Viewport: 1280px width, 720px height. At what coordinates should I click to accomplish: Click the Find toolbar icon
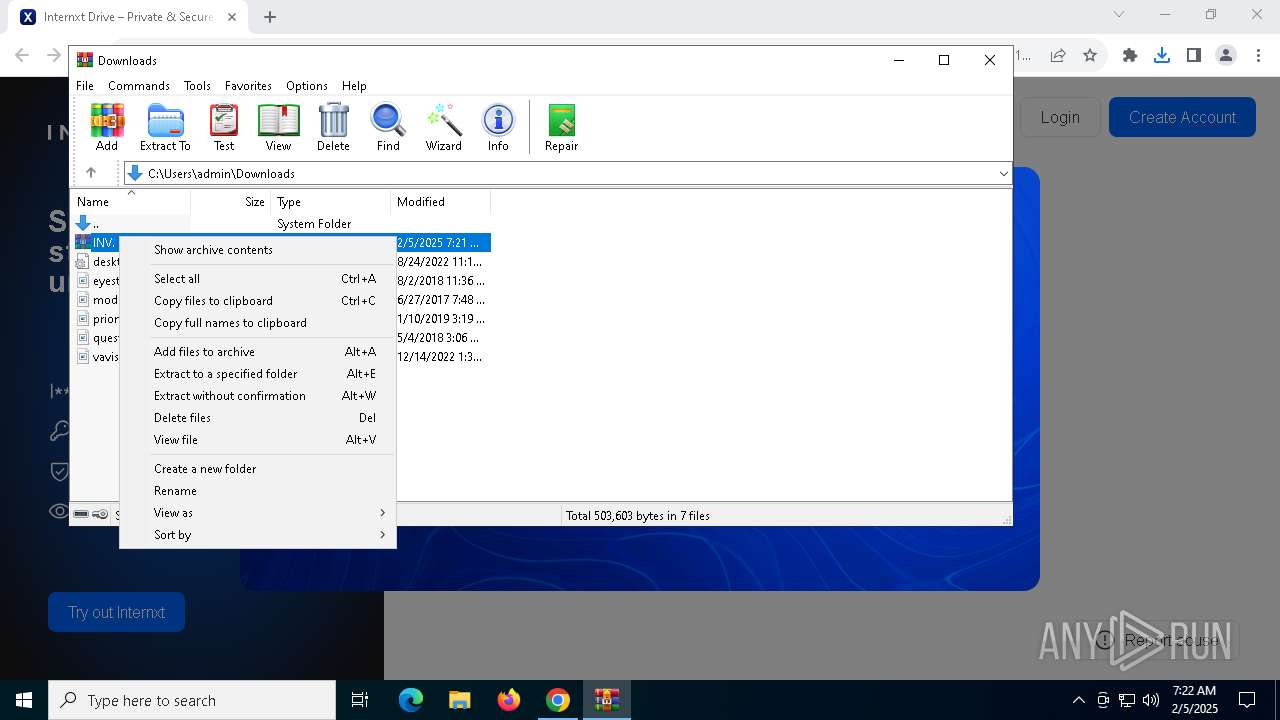click(388, 128)
